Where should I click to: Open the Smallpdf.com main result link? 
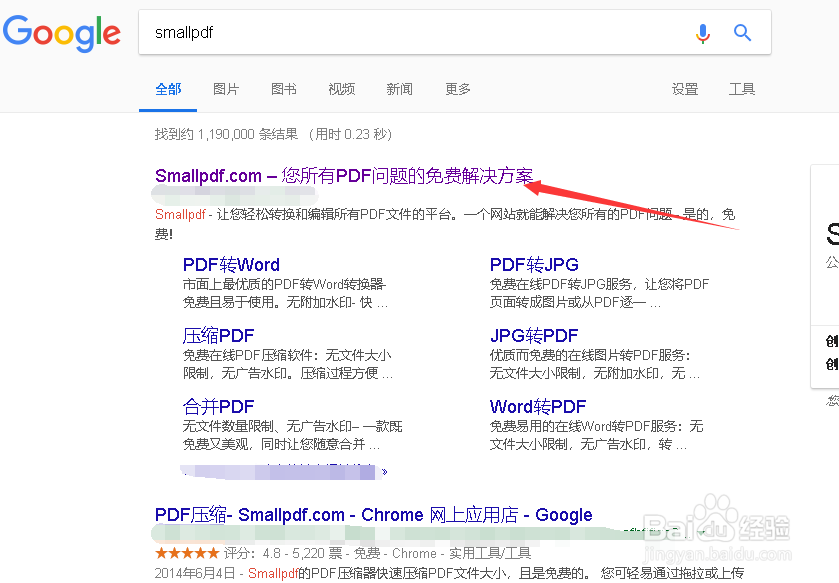[x=344, y=175]
